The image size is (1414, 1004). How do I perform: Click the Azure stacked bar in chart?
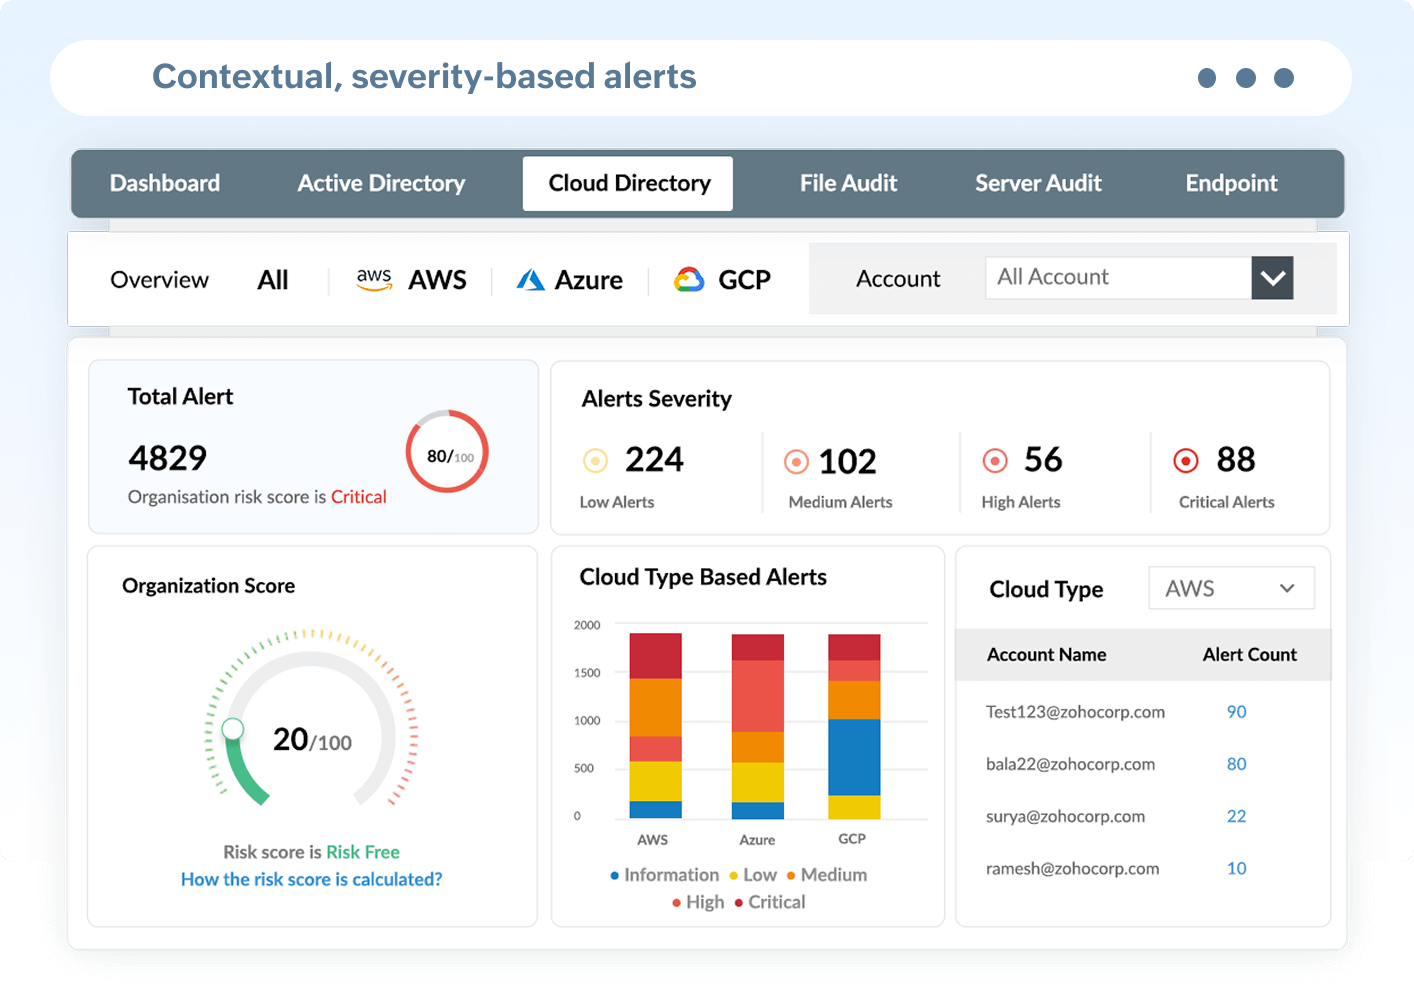[x=758, y=726]
